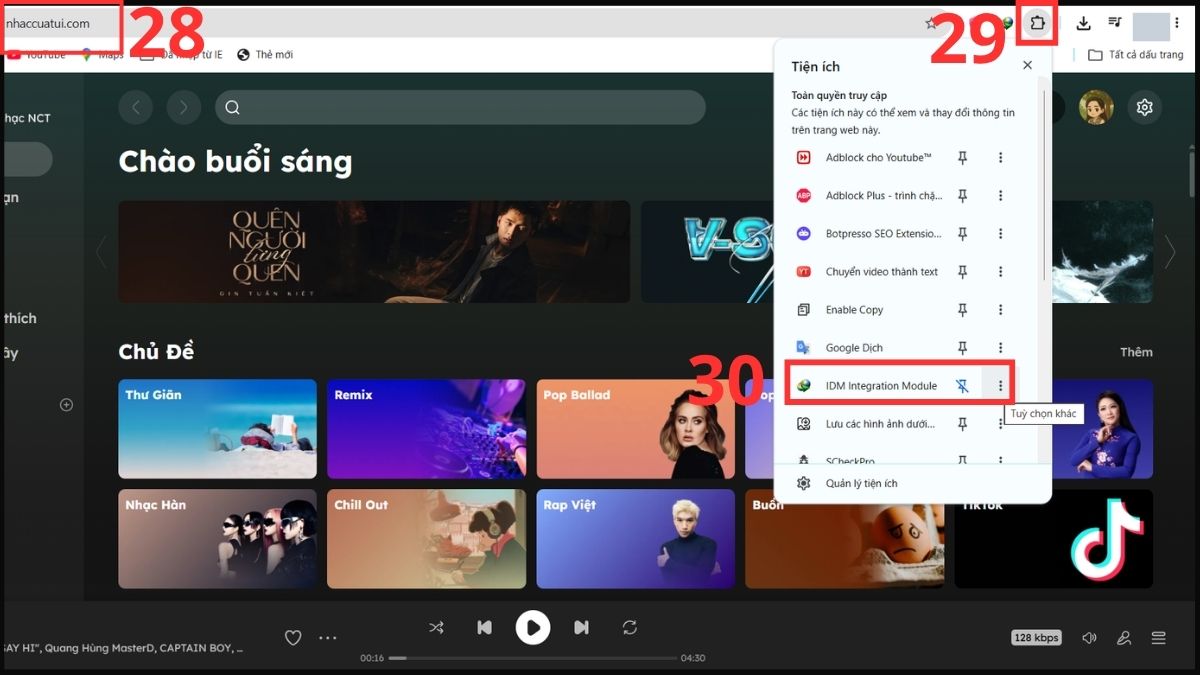Open more options for Google Dịch

point(1000,348)
